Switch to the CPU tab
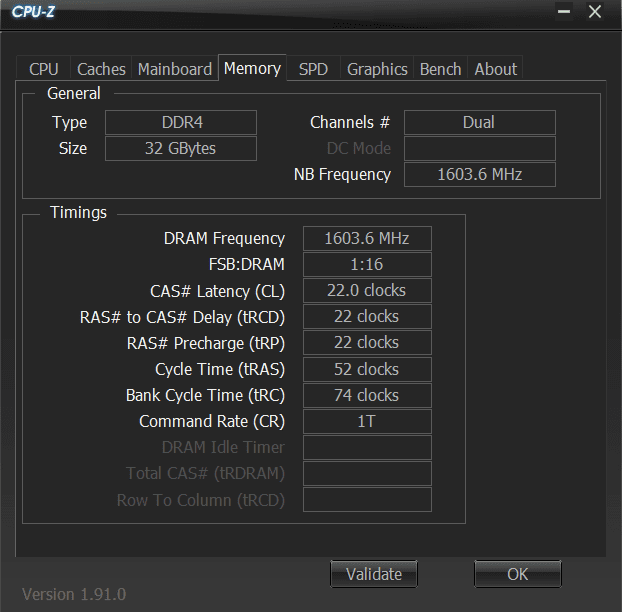622x612 pixels. click(x=44, y=69)
